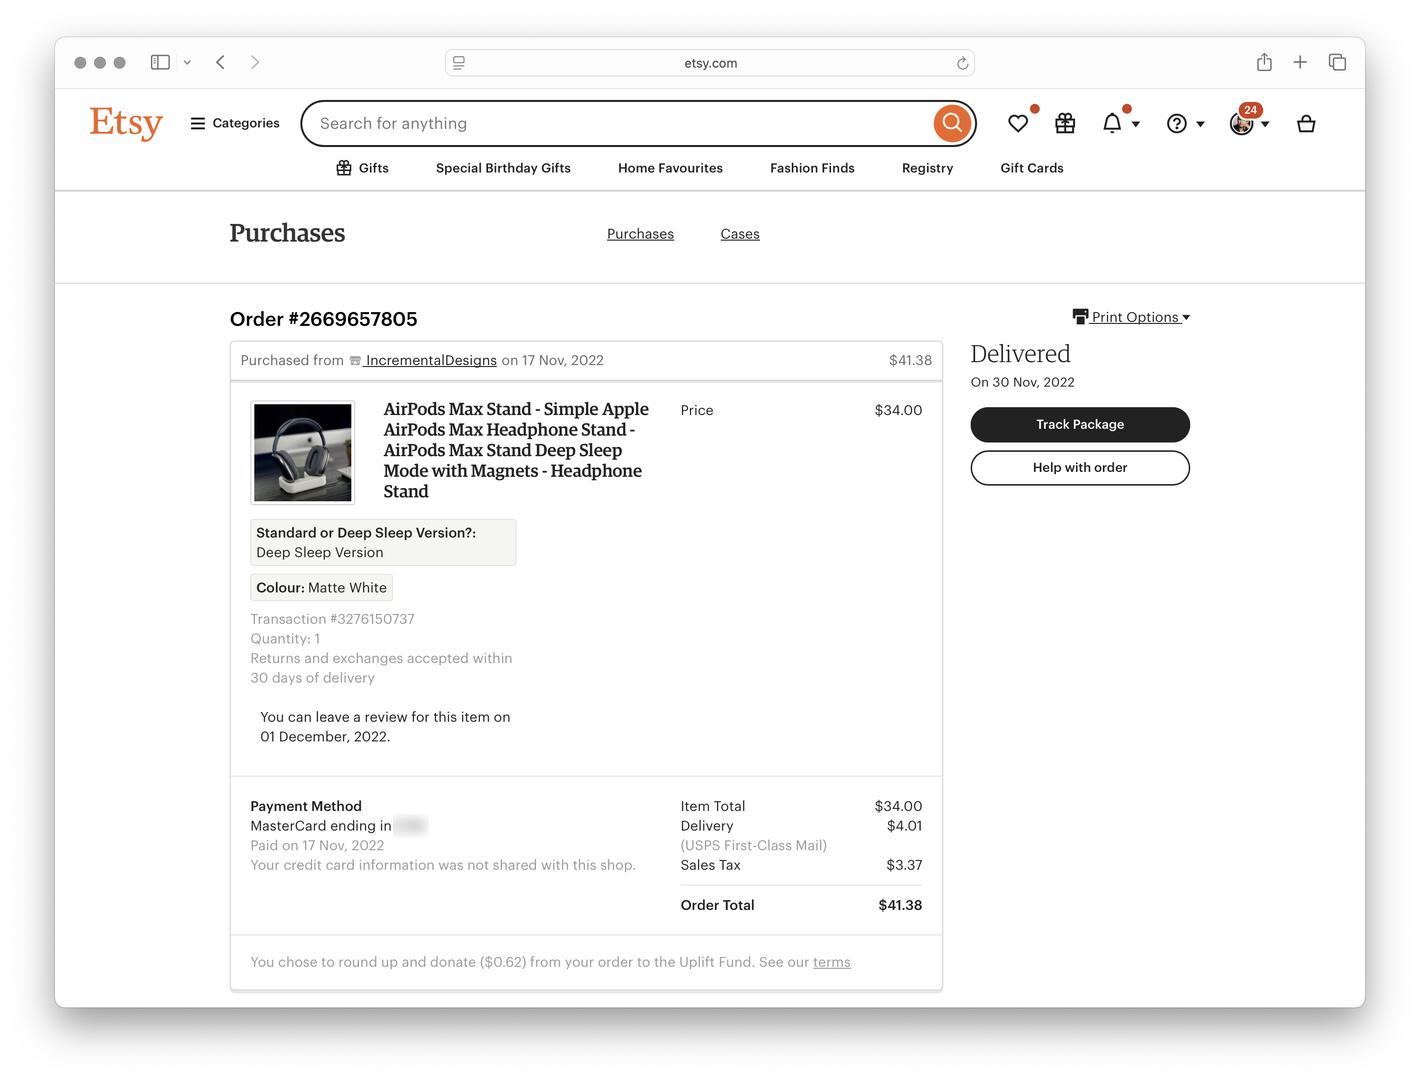Go forward with Safari forward arrow
Image resolution: width=1420 pixels, height=1080 pixels.
click(255, 62)
